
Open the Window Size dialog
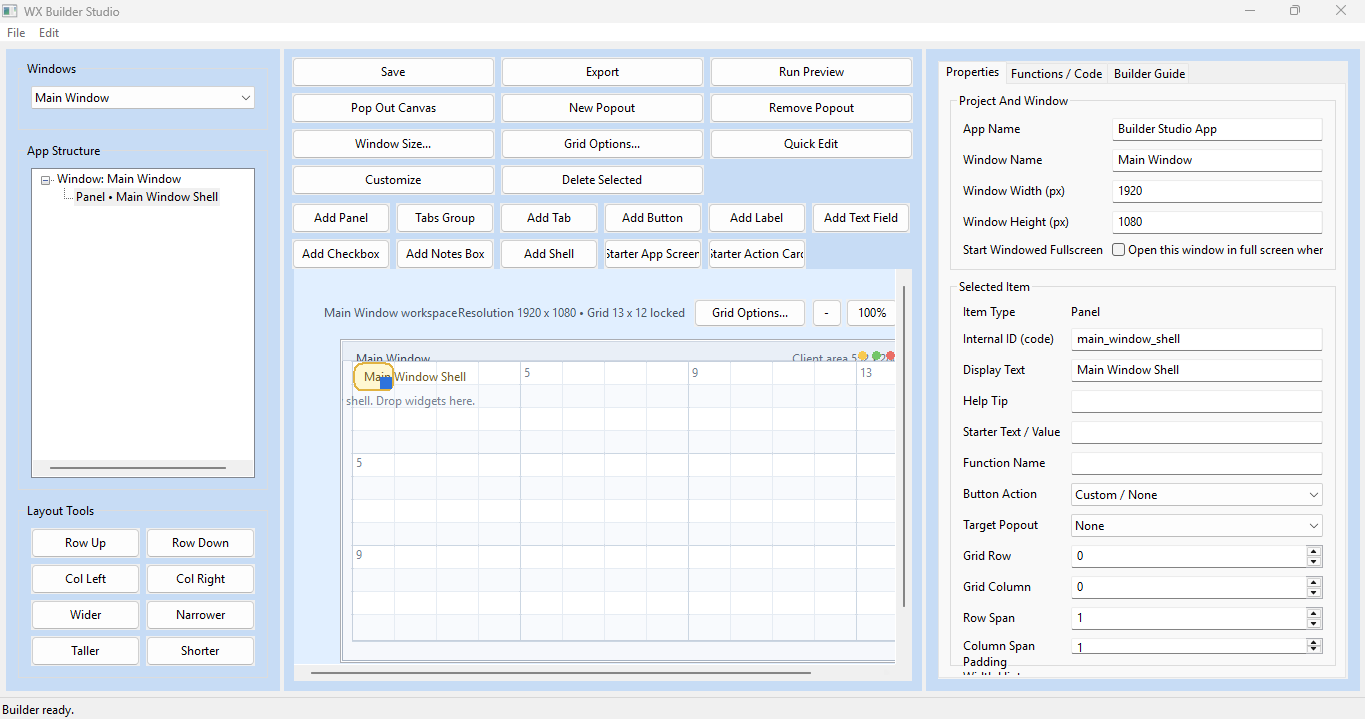click(393, 144)
